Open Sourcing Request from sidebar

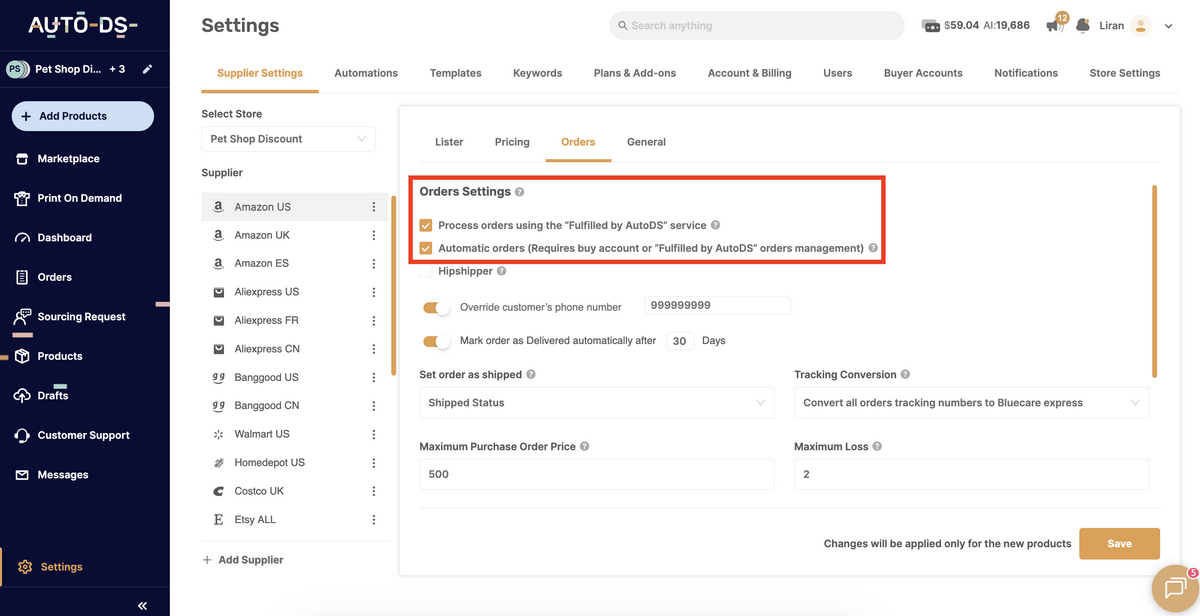(82, 315)
